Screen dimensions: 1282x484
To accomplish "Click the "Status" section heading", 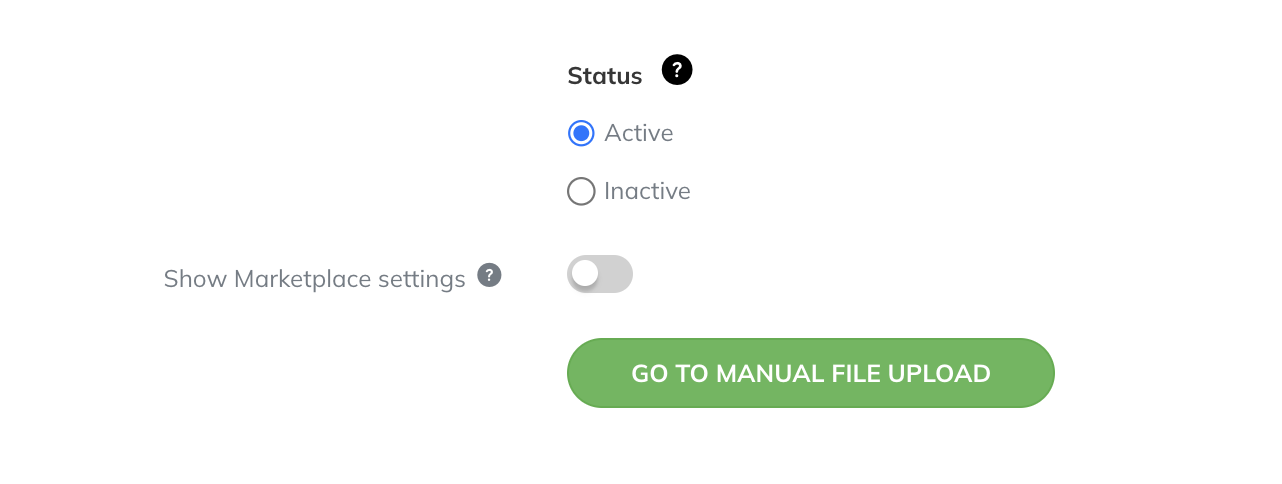I will [605, 76].
